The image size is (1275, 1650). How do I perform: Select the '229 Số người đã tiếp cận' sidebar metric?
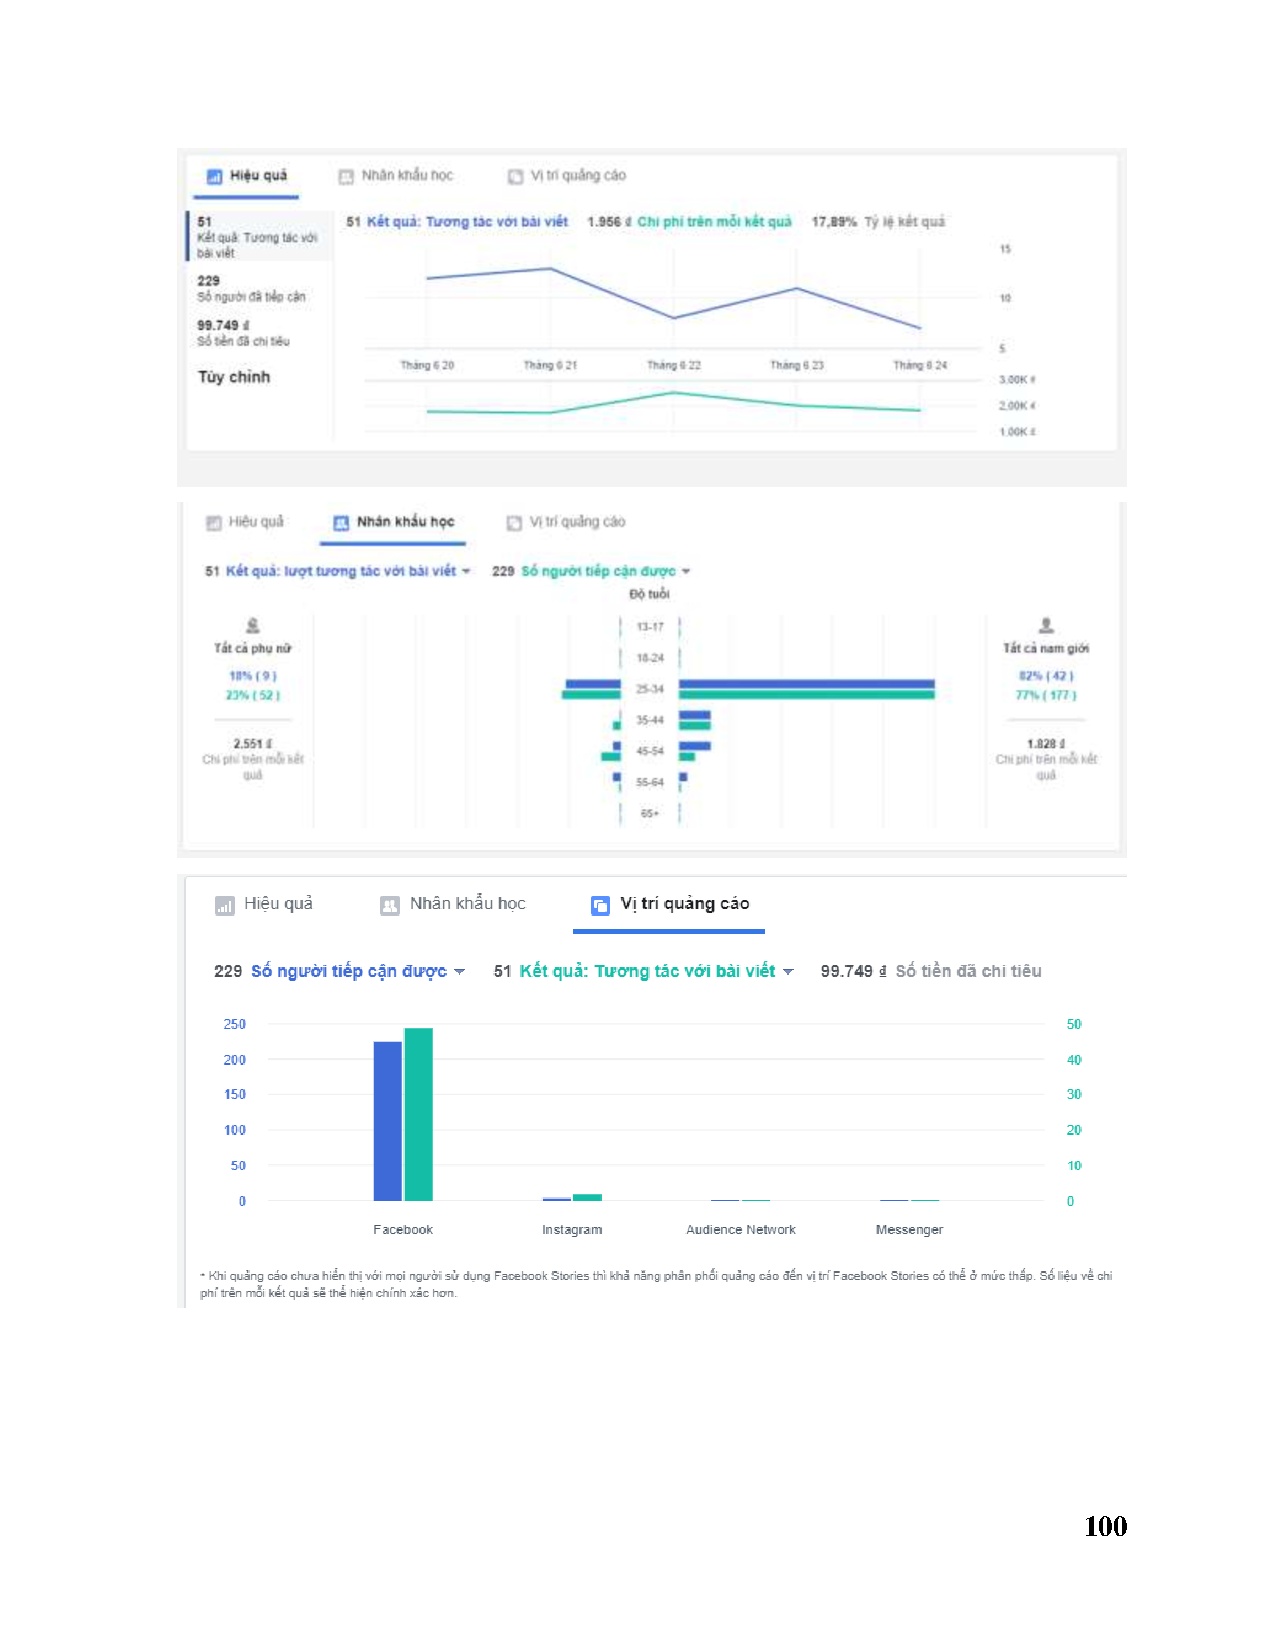pos(250,288)
